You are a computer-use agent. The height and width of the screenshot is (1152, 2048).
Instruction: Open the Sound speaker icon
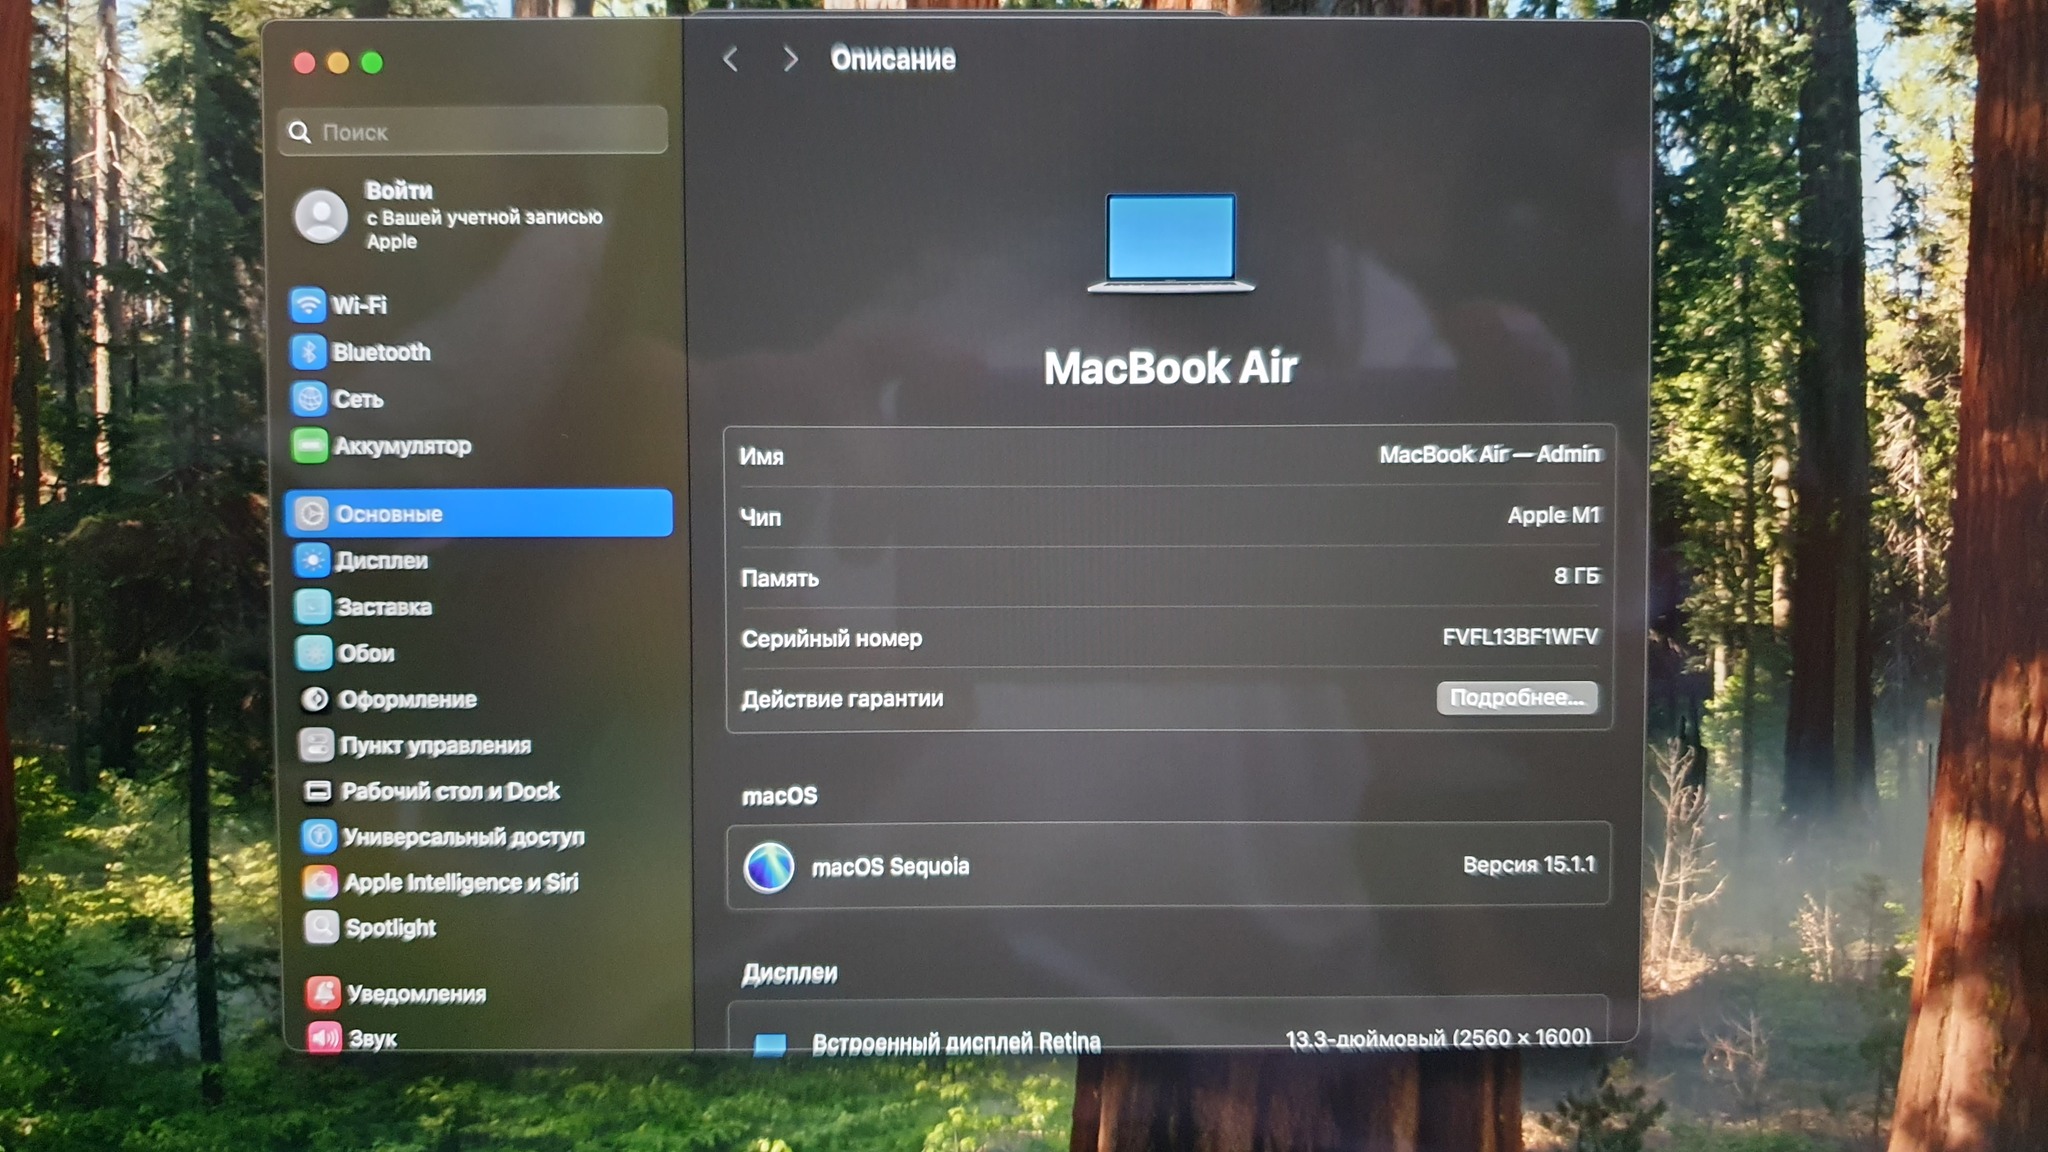pyautogui.click(x=324, y=1038)
